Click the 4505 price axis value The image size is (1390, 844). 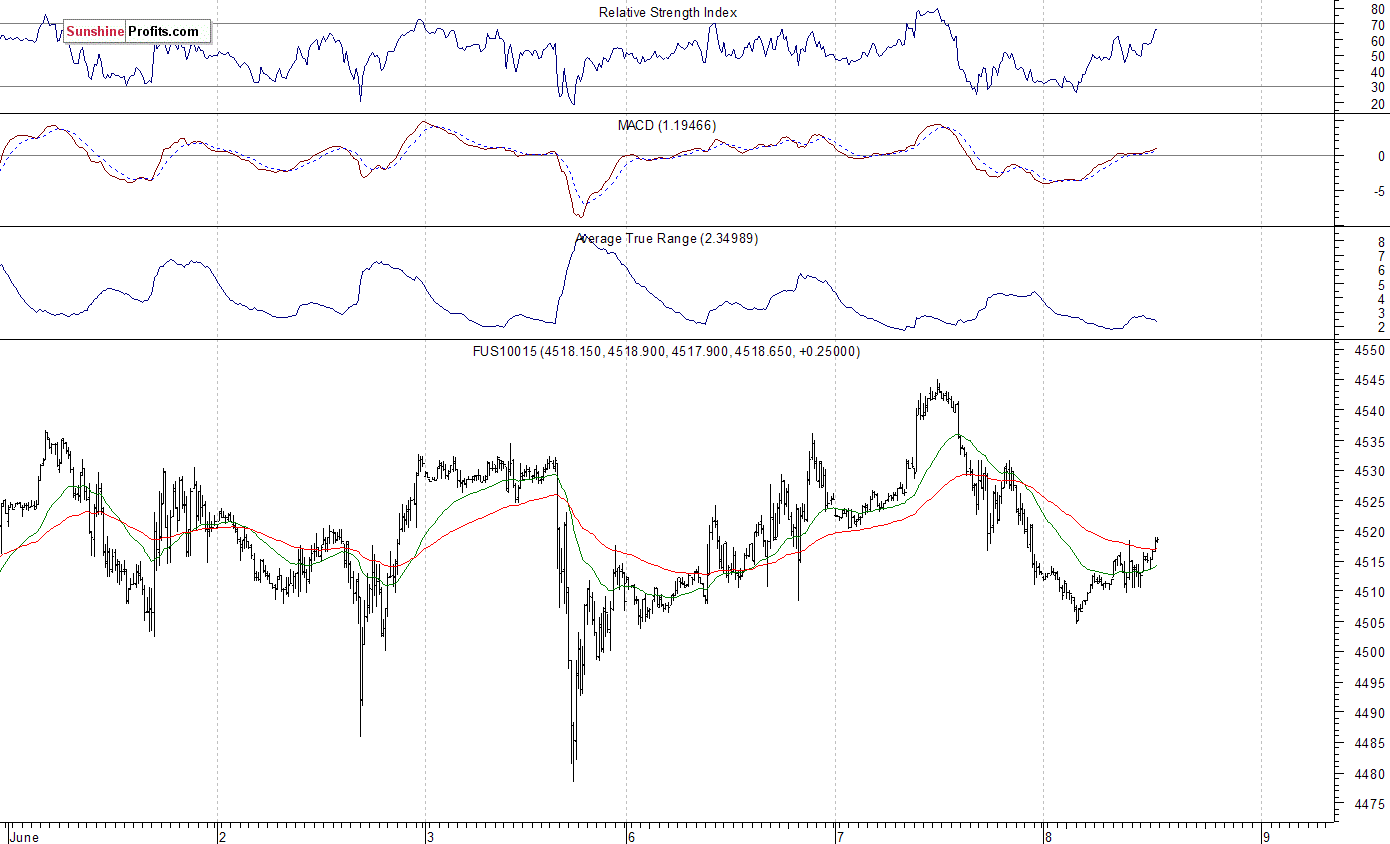click(x=1370, y=623)
